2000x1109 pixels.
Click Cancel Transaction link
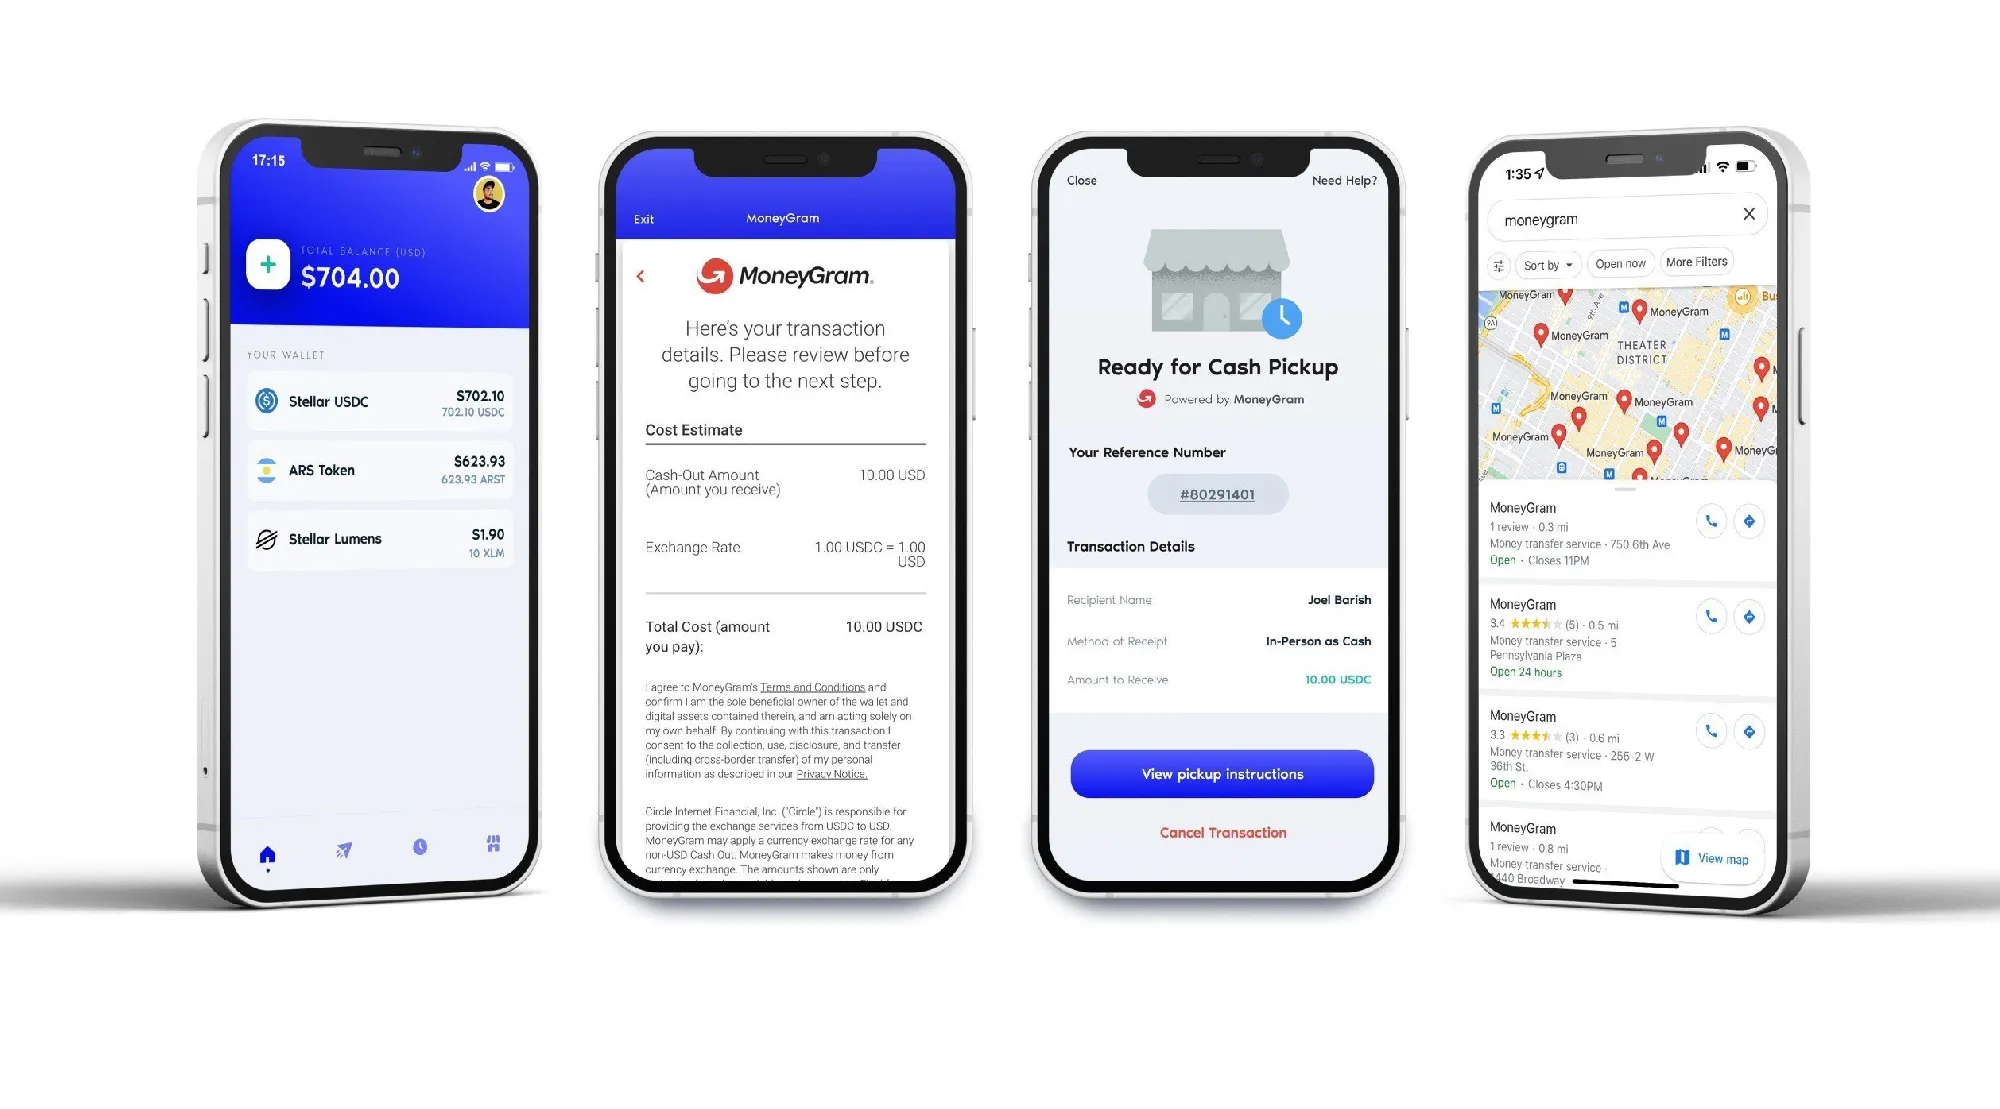[x=1220, y=832]
